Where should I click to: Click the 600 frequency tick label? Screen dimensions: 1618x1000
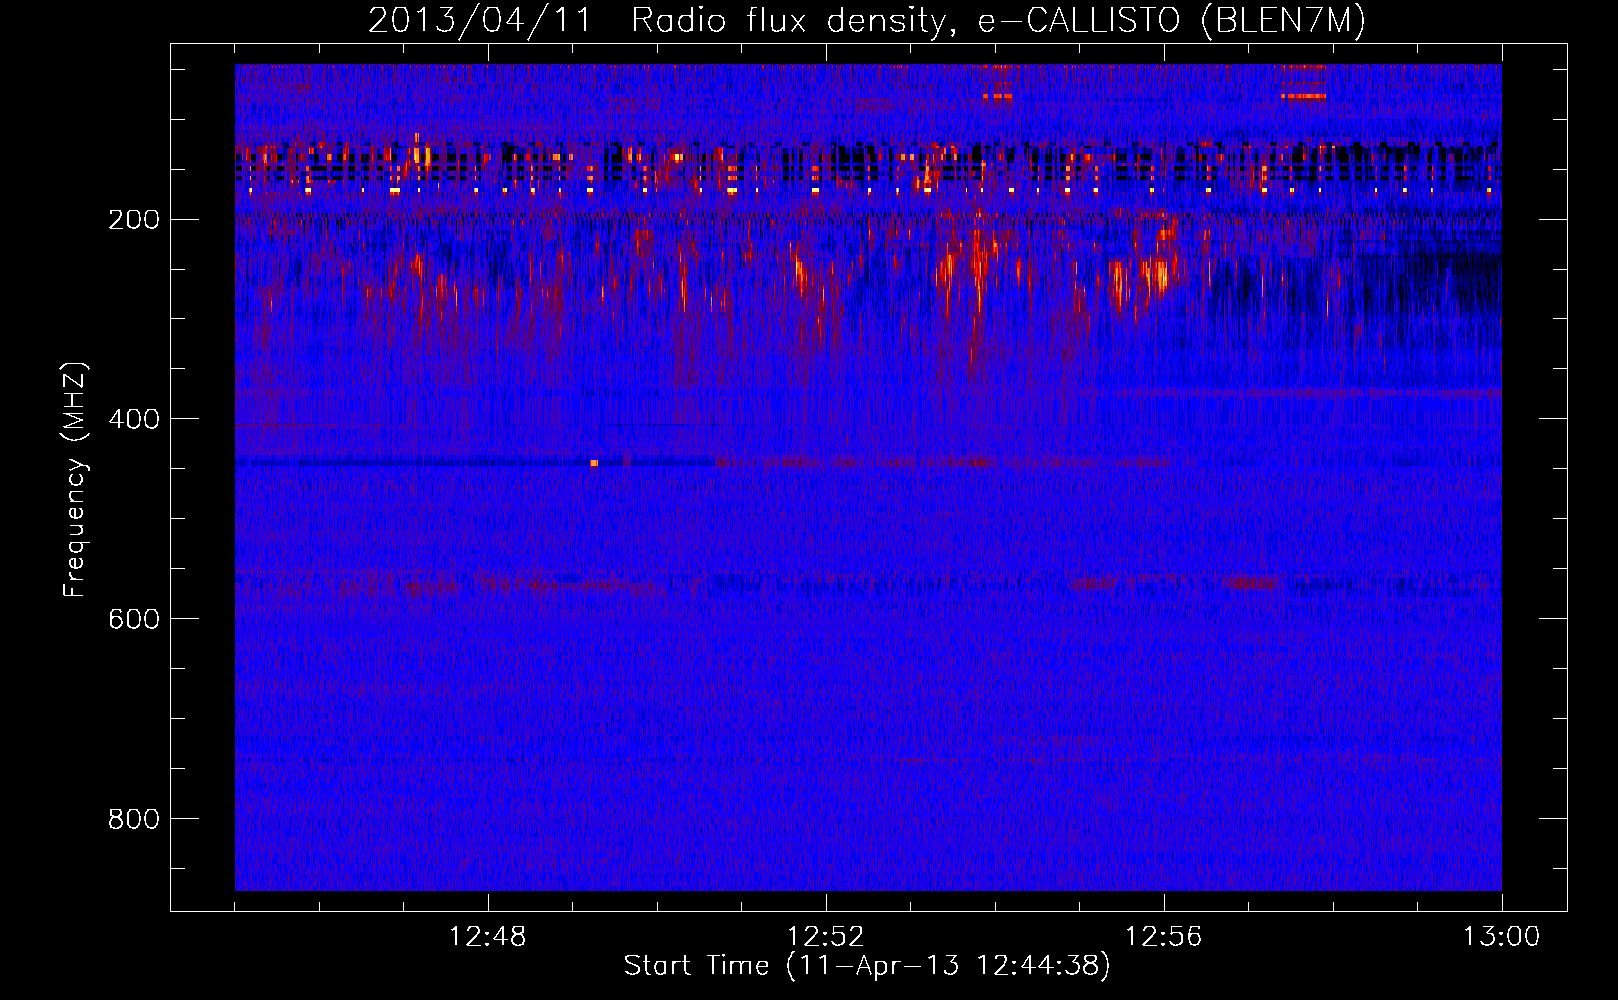click(134, 619)
